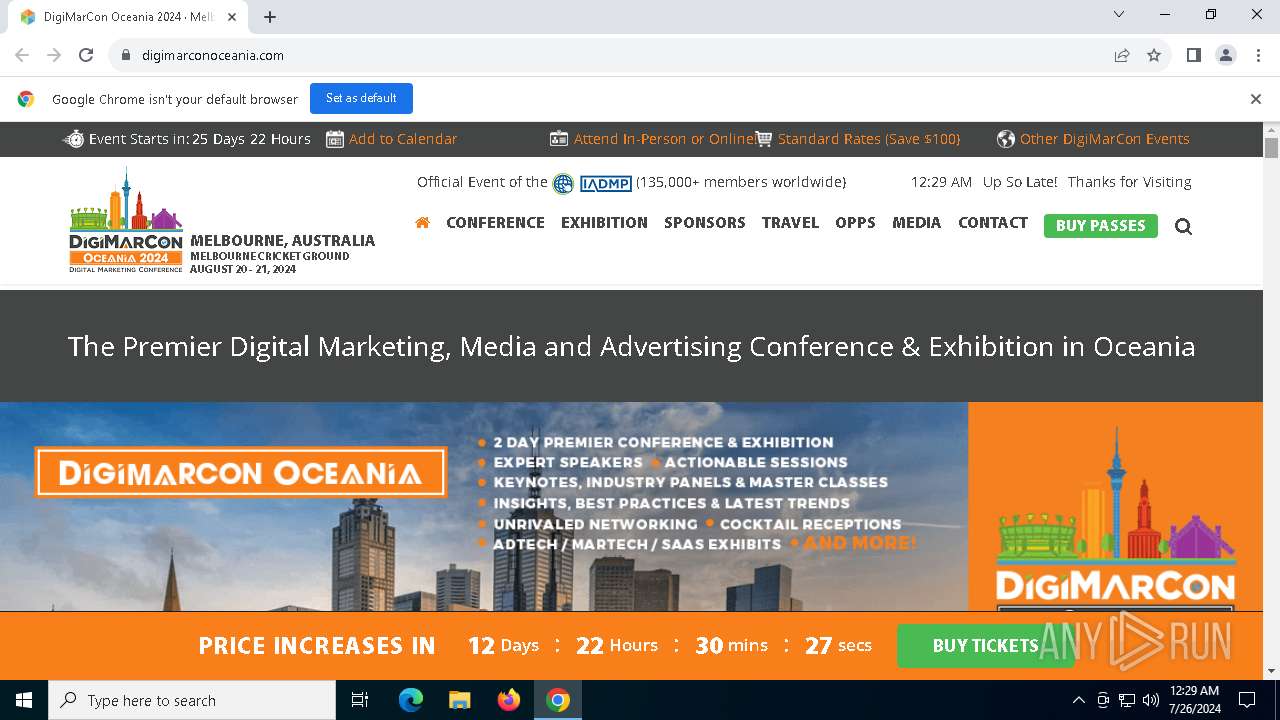Dismiss the default browser infobar

[x=1255, y=99]
